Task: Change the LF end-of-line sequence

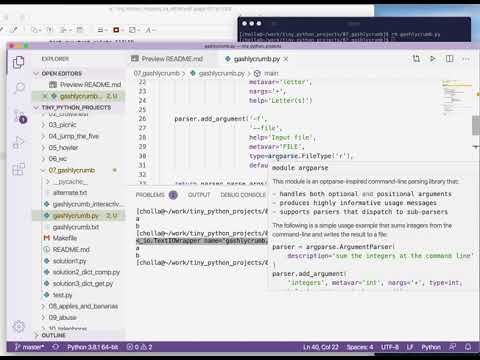Action: [x=410, y=347]
